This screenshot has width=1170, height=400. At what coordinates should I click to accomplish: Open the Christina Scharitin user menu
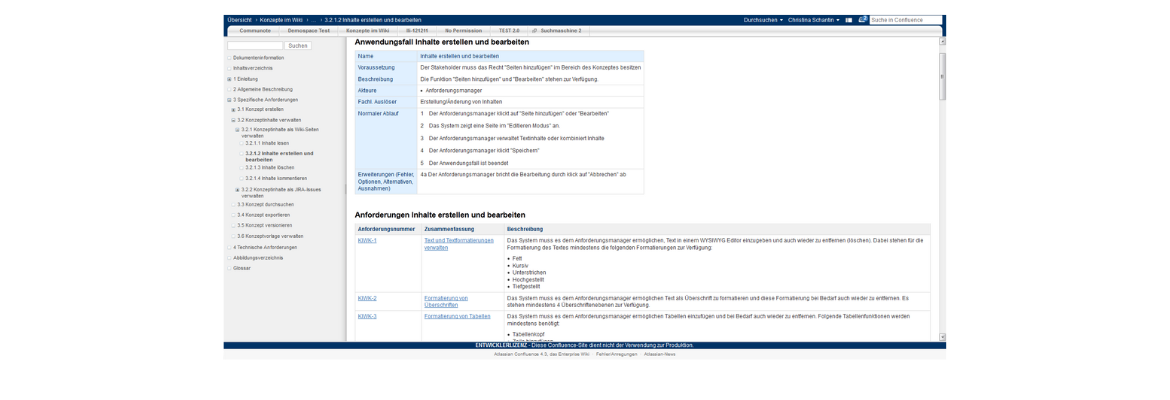(x=813, y=20)
